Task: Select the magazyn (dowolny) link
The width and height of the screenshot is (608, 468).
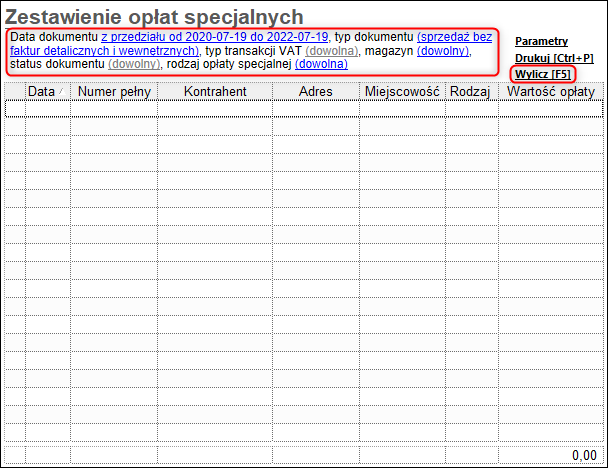Action: [x=443, y=50]
